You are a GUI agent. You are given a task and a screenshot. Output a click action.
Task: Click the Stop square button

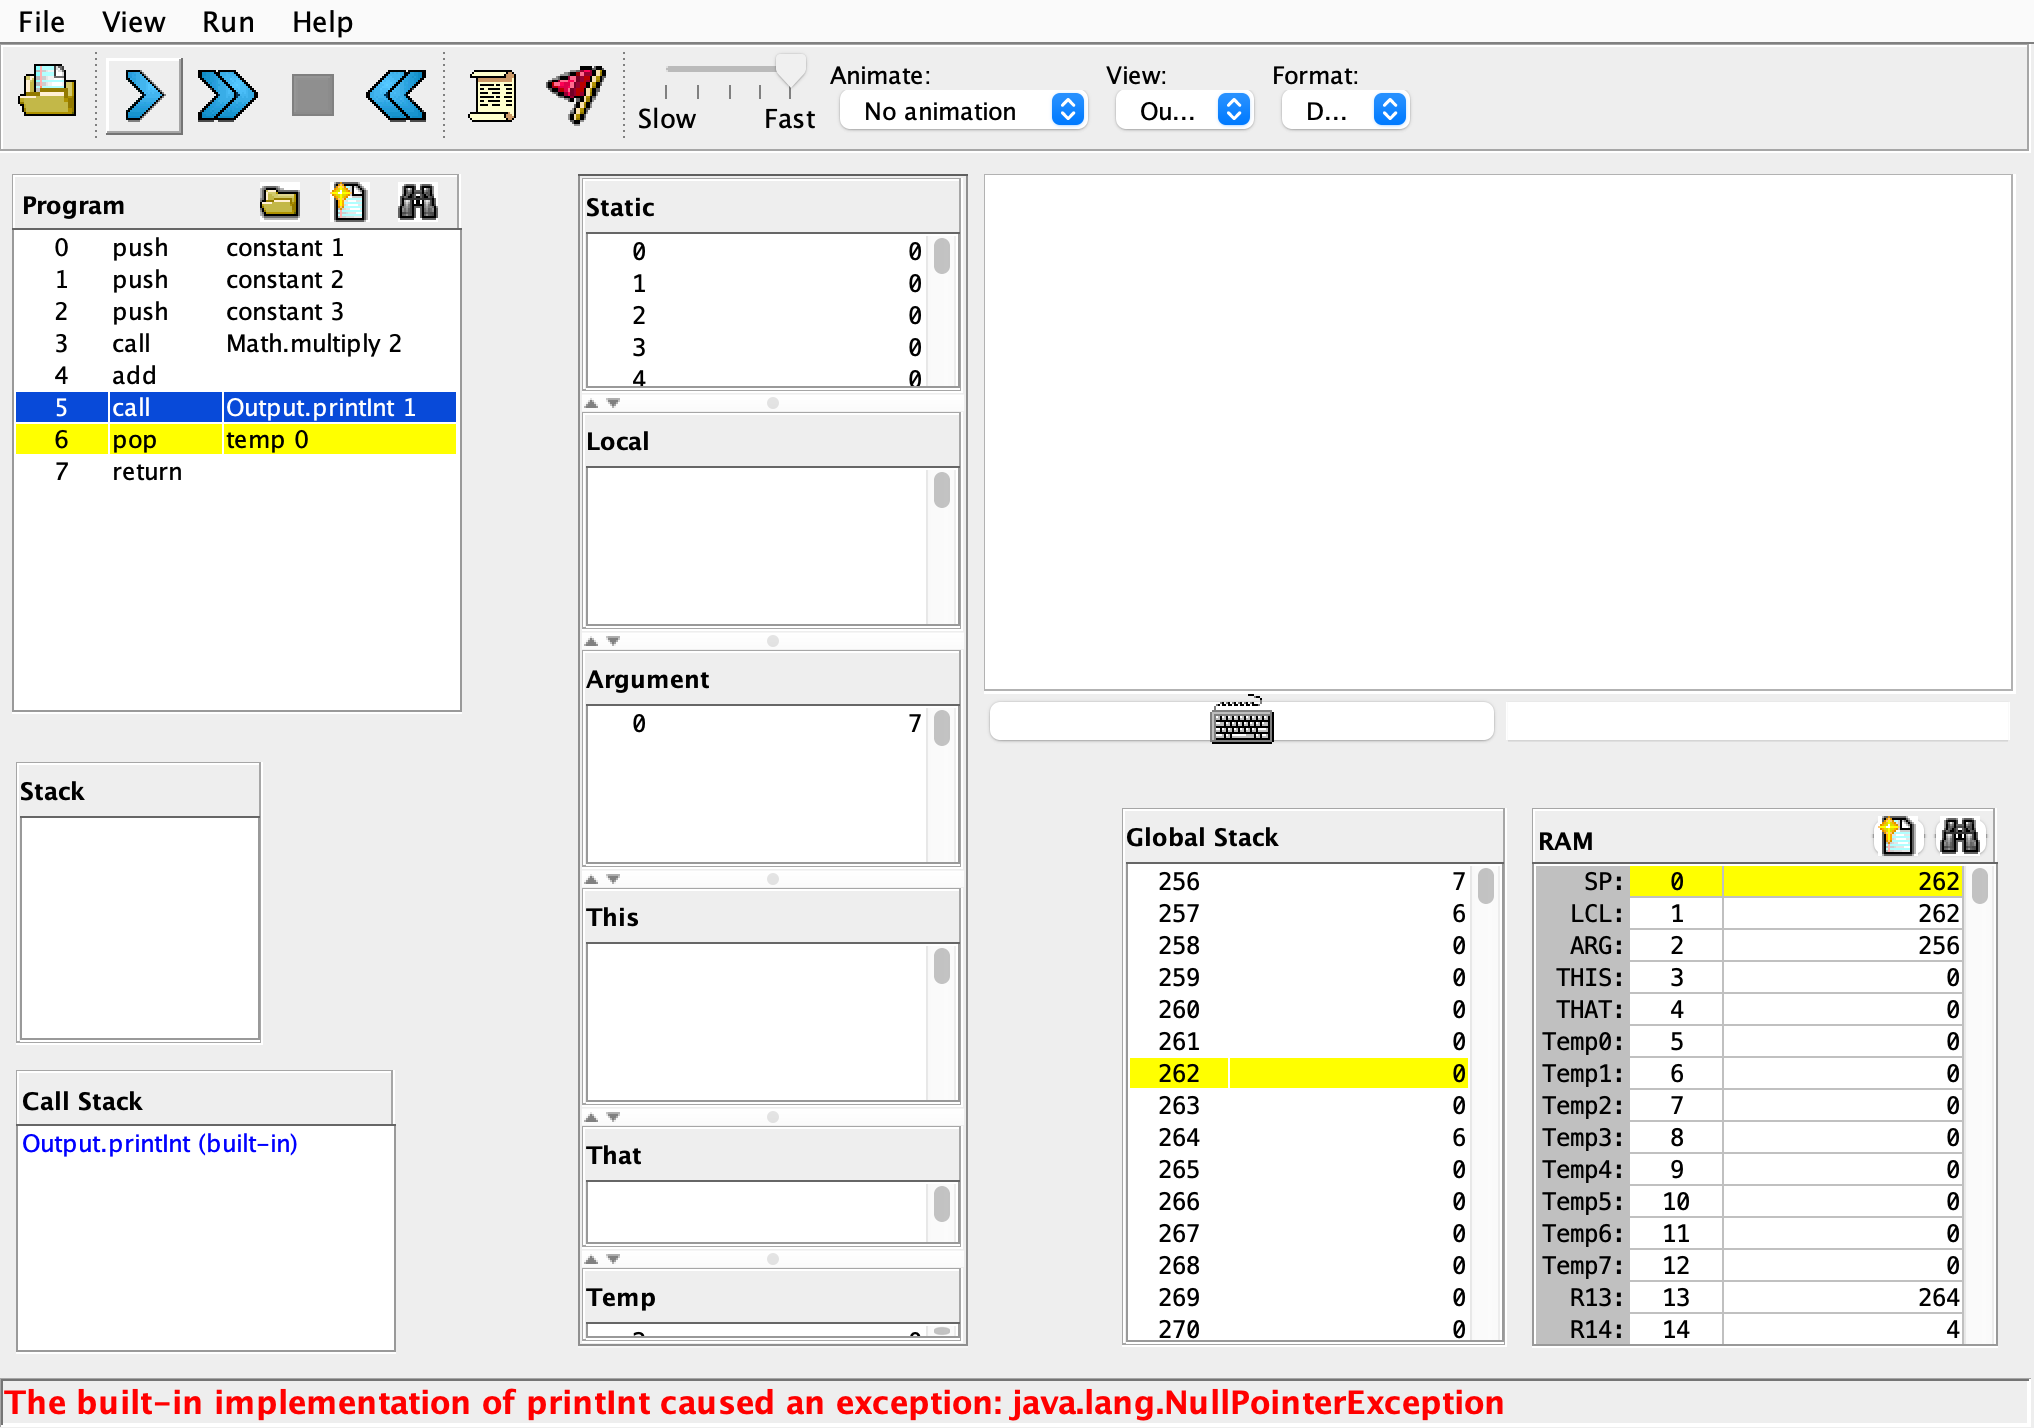pyautogui.click(x=312, y=96)
